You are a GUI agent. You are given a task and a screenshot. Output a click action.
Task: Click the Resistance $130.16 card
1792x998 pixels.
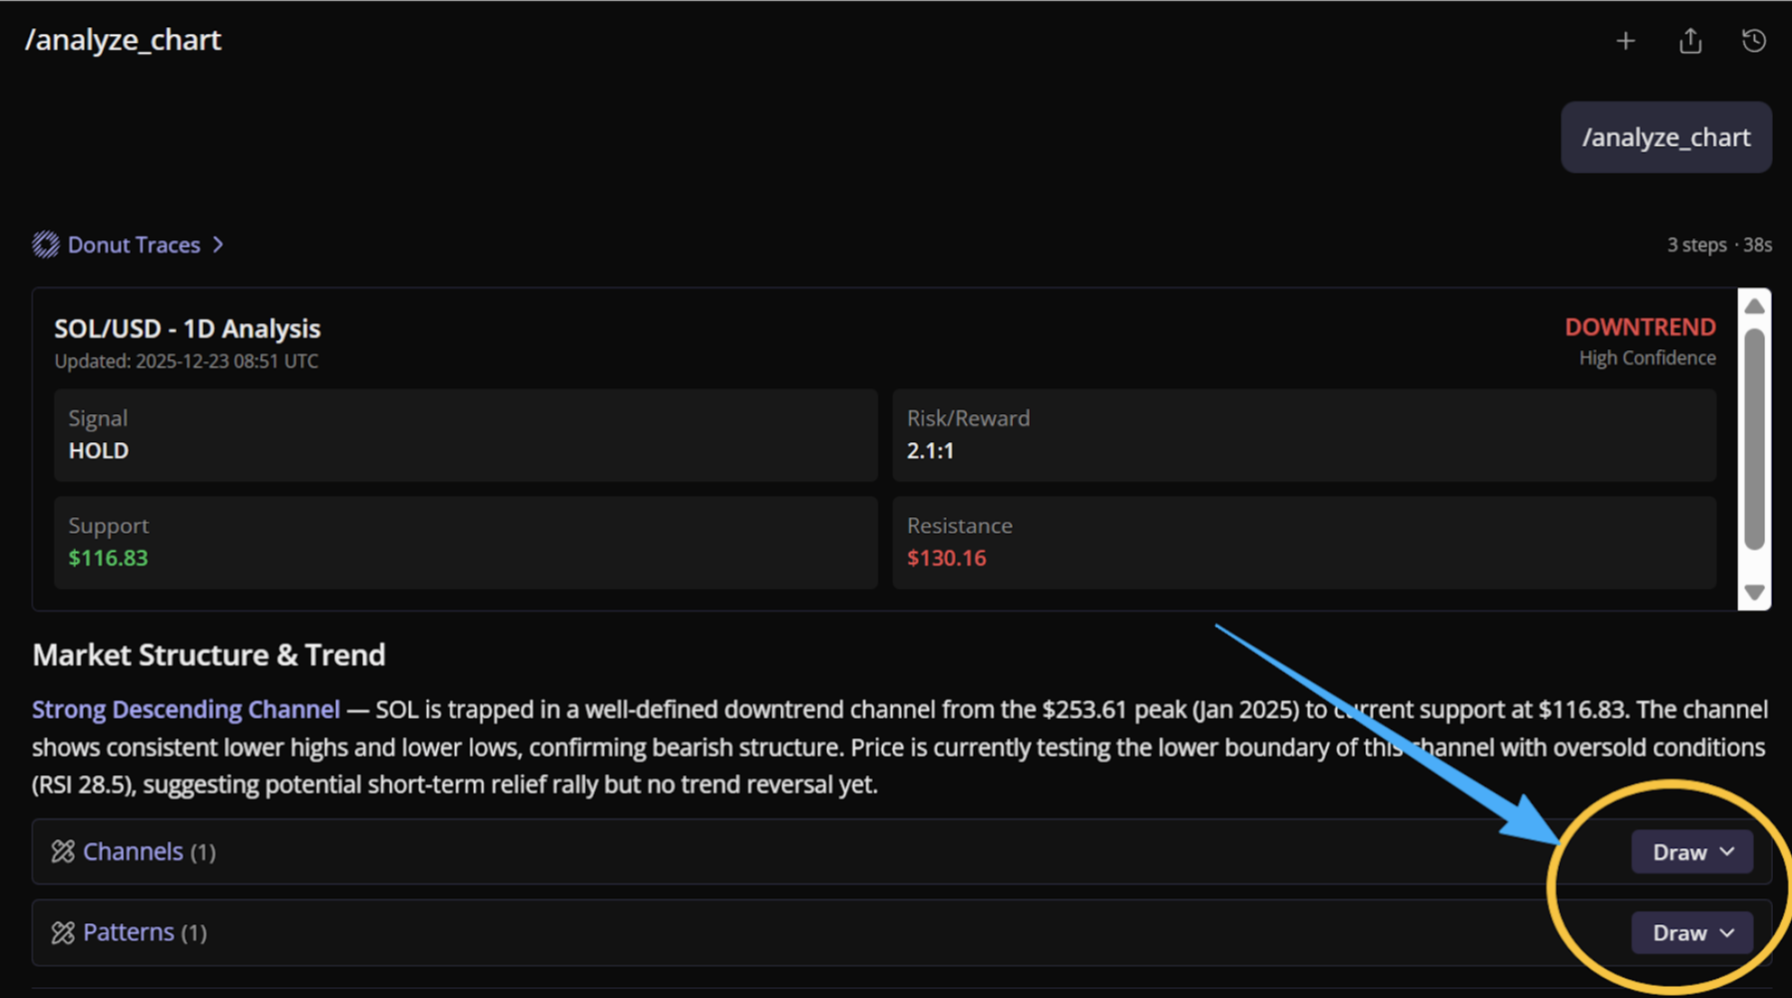tap(1303, 542)
